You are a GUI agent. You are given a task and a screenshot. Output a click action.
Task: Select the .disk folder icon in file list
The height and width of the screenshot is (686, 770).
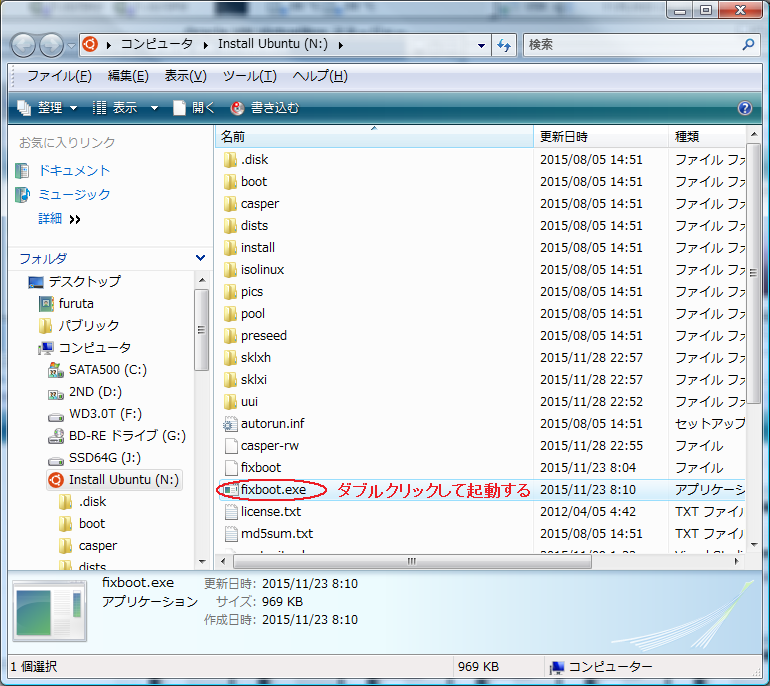230,160
